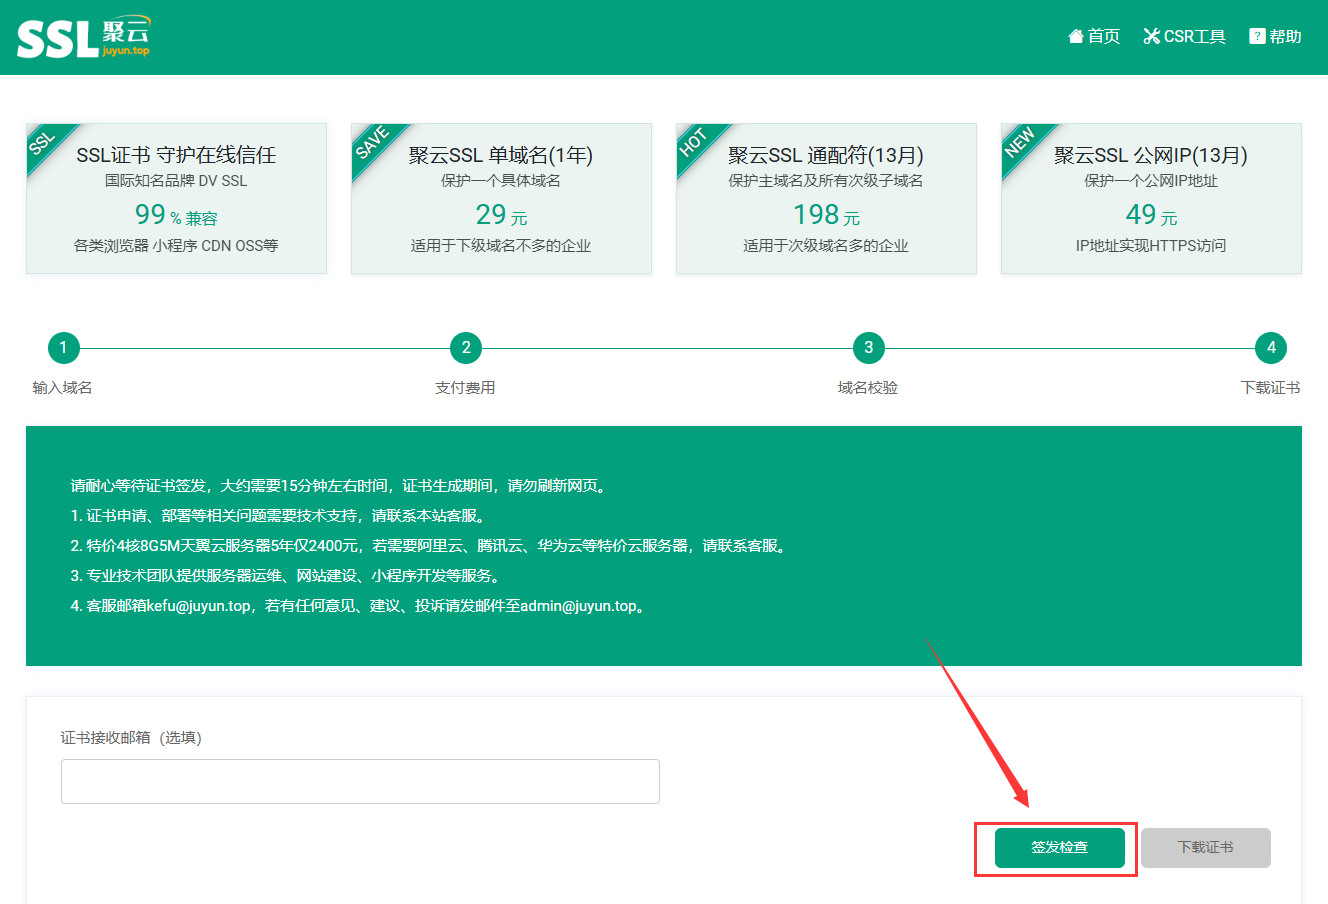1328x904 pixels.
Task: Click the 下载证书 step label under step 4
Action: [1270, 388]
